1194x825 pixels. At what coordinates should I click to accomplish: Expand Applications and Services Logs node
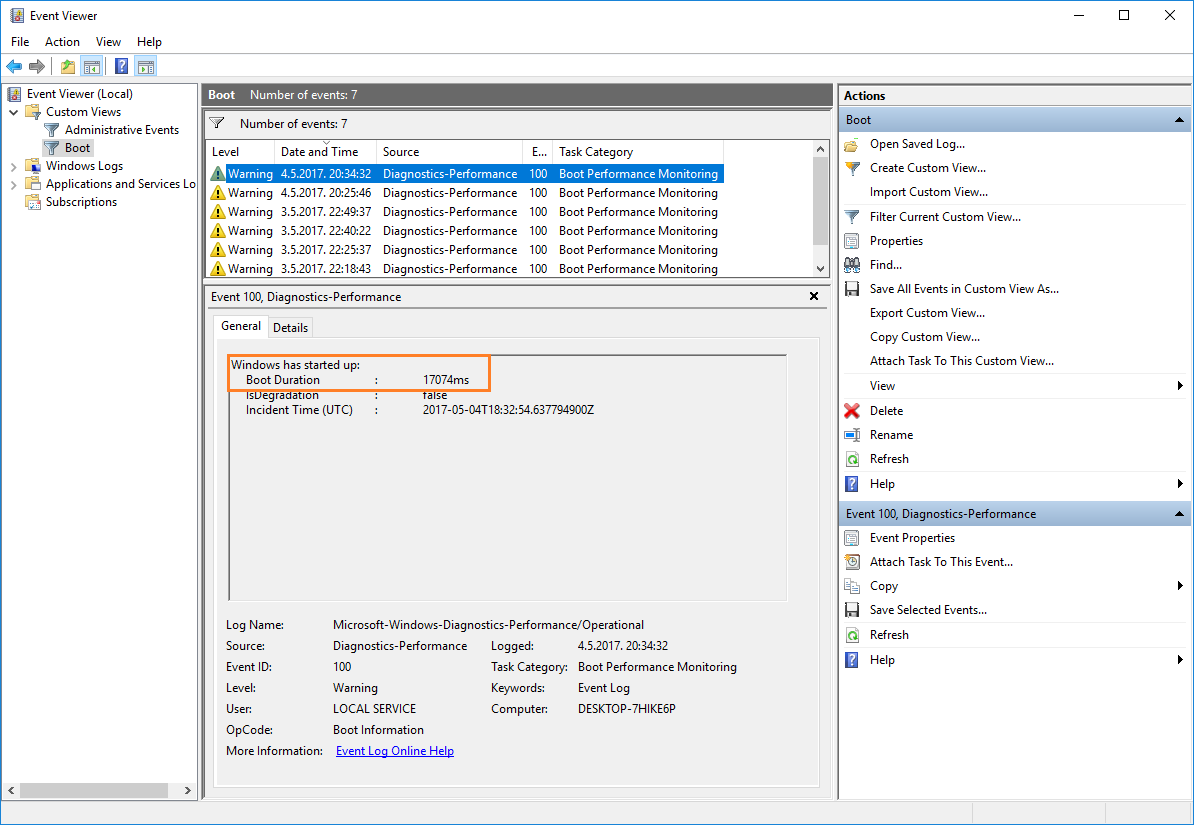tap(14, 184)
